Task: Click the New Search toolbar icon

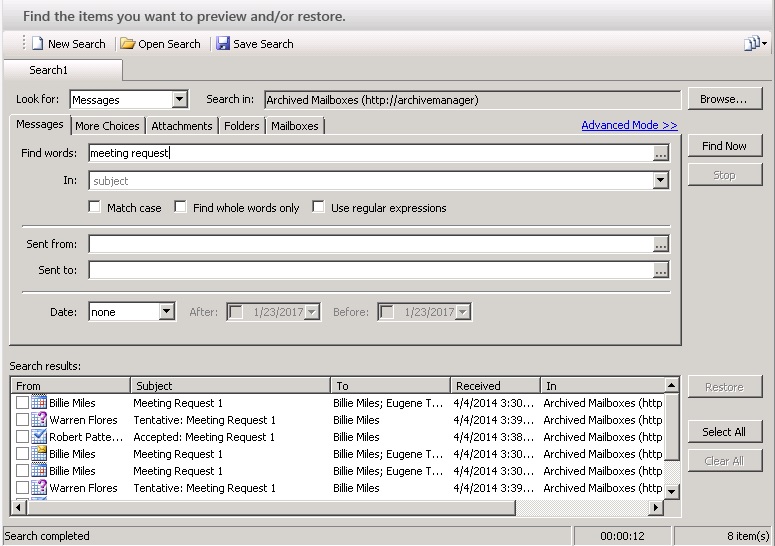Action: tap(37, 44)
